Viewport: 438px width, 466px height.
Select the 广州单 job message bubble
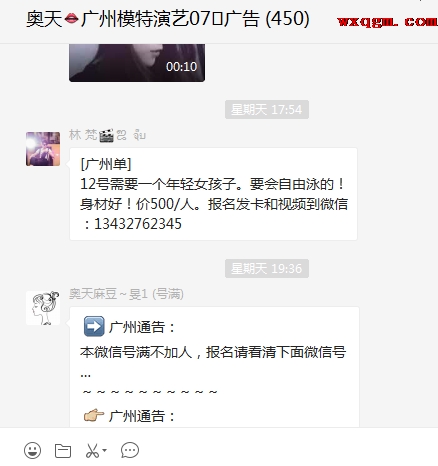pos(213,194)
